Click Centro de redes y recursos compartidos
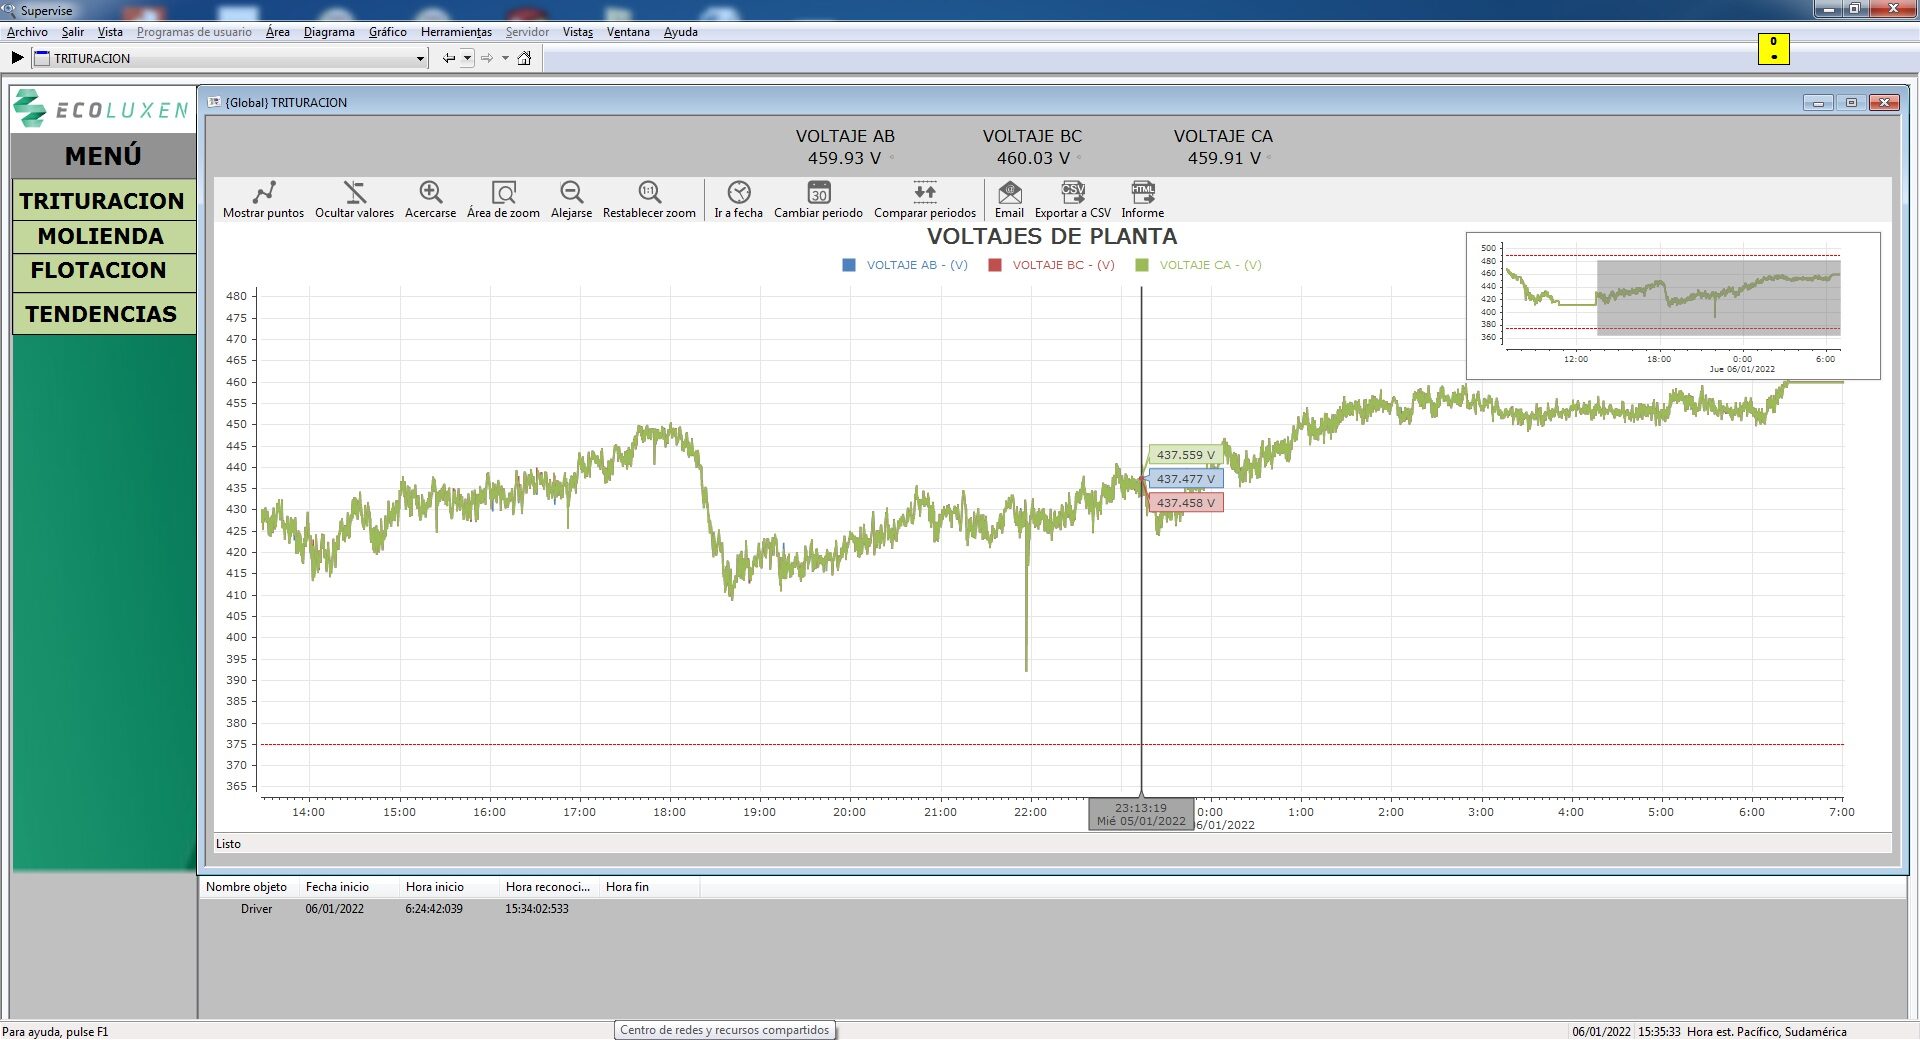The image size is (1920, 1040). click(725, 1030)
